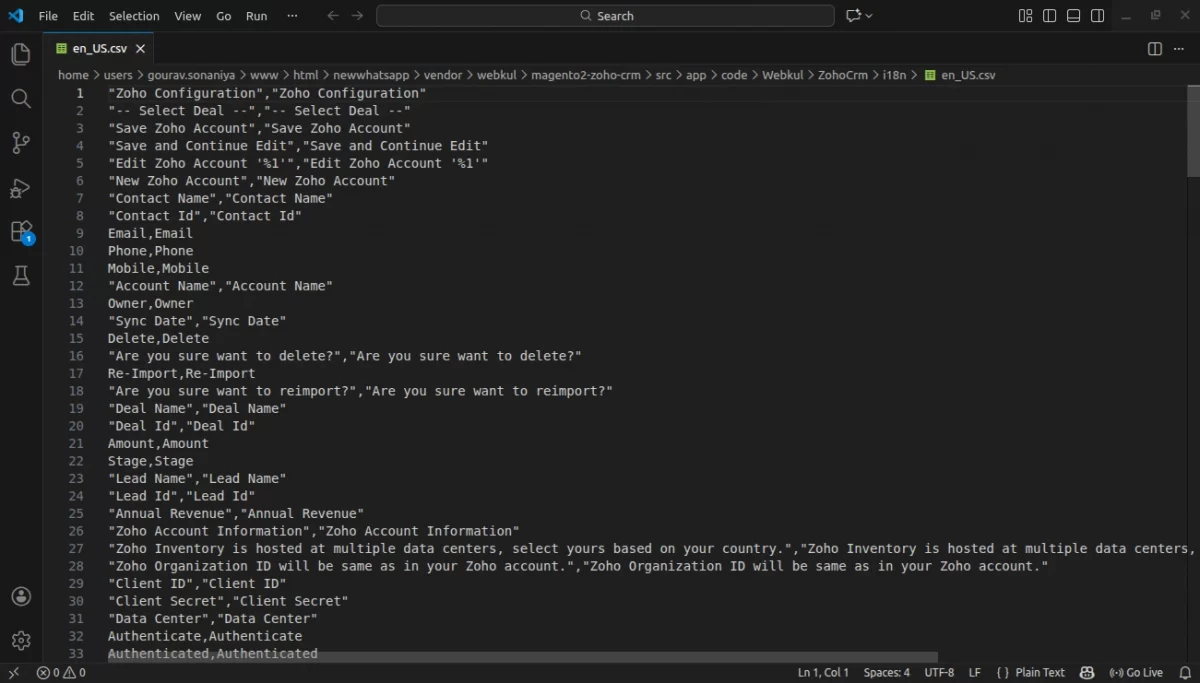1200x683 pixels.
Task: Open the Copilot status icon in the status bar
Action: [x=1088, y=673]
